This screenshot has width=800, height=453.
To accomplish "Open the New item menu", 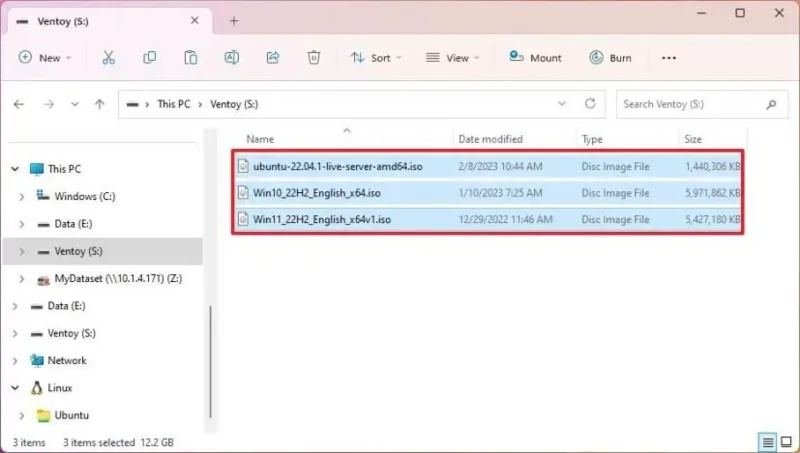I will tap(45, 58).
